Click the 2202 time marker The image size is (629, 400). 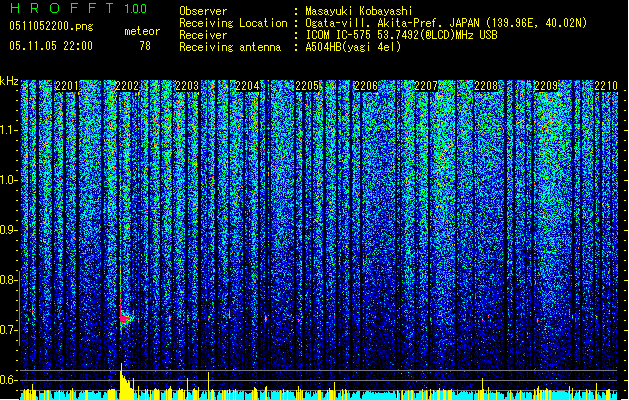[127, 86]
